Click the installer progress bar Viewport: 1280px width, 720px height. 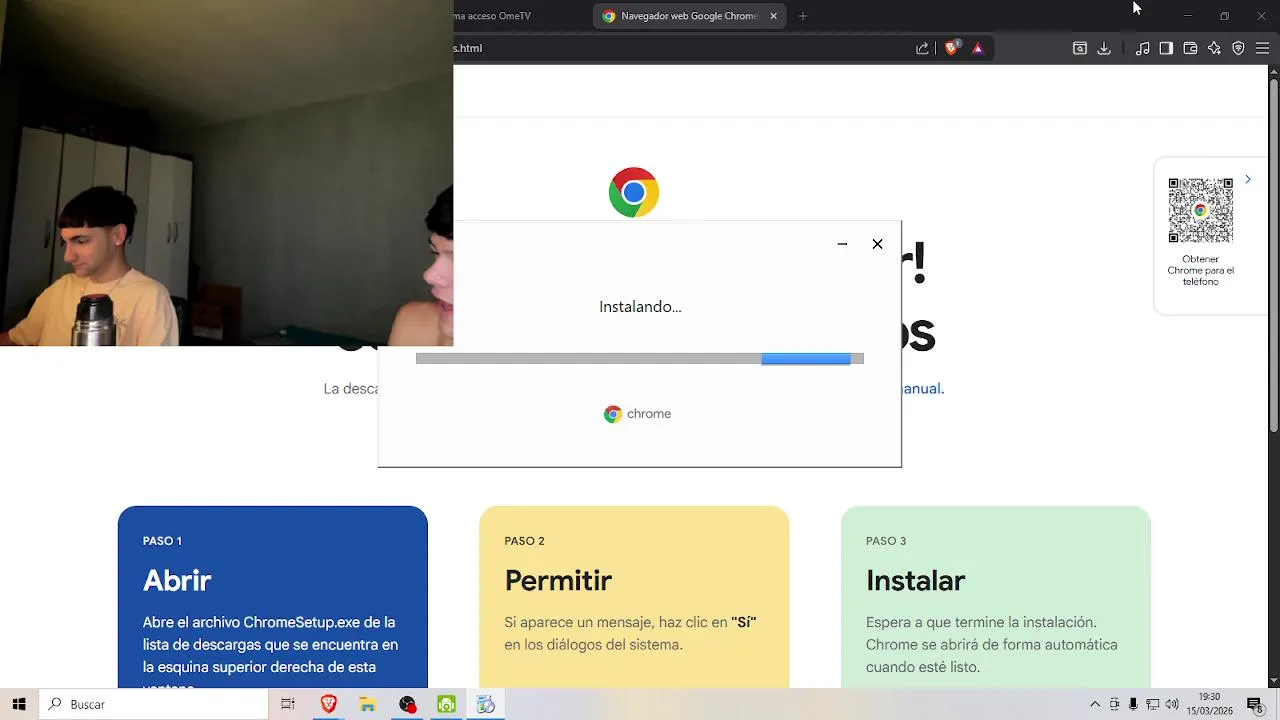pyautogui.click(x=640, y=358)
